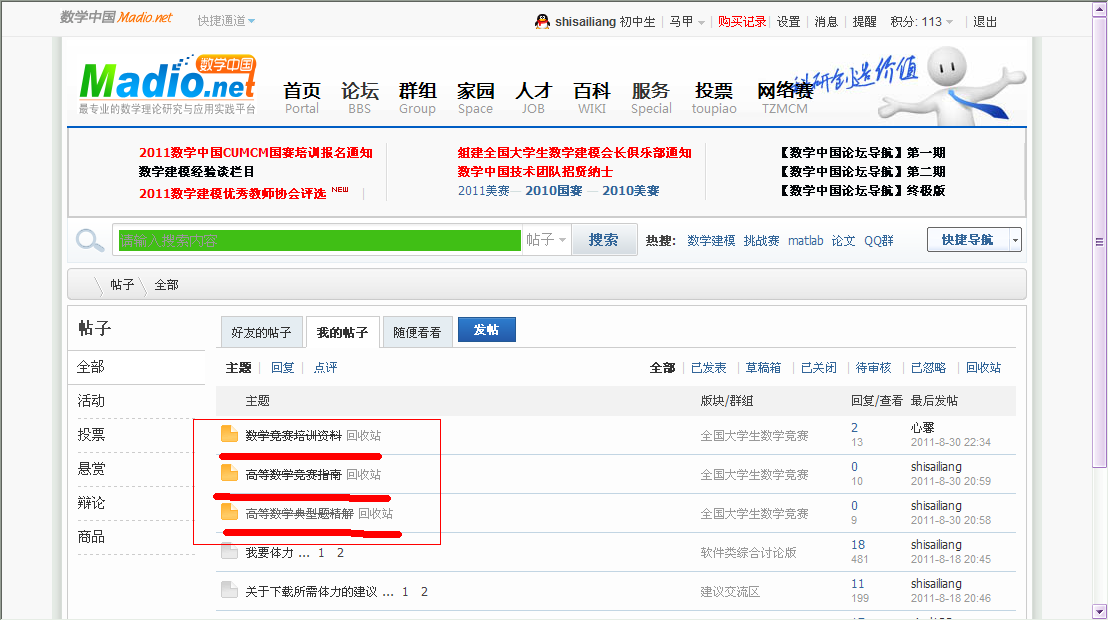Click hot search term matlab

(x=806, y=240)
